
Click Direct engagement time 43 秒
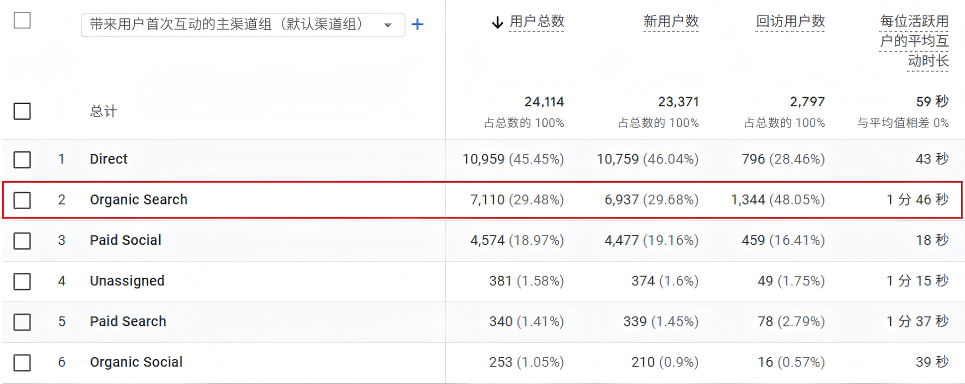click(932, 159)
